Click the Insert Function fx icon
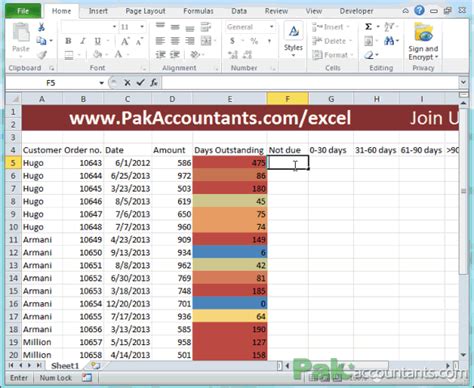Viewport: 474px width, 388px height. tap(154, 83)
